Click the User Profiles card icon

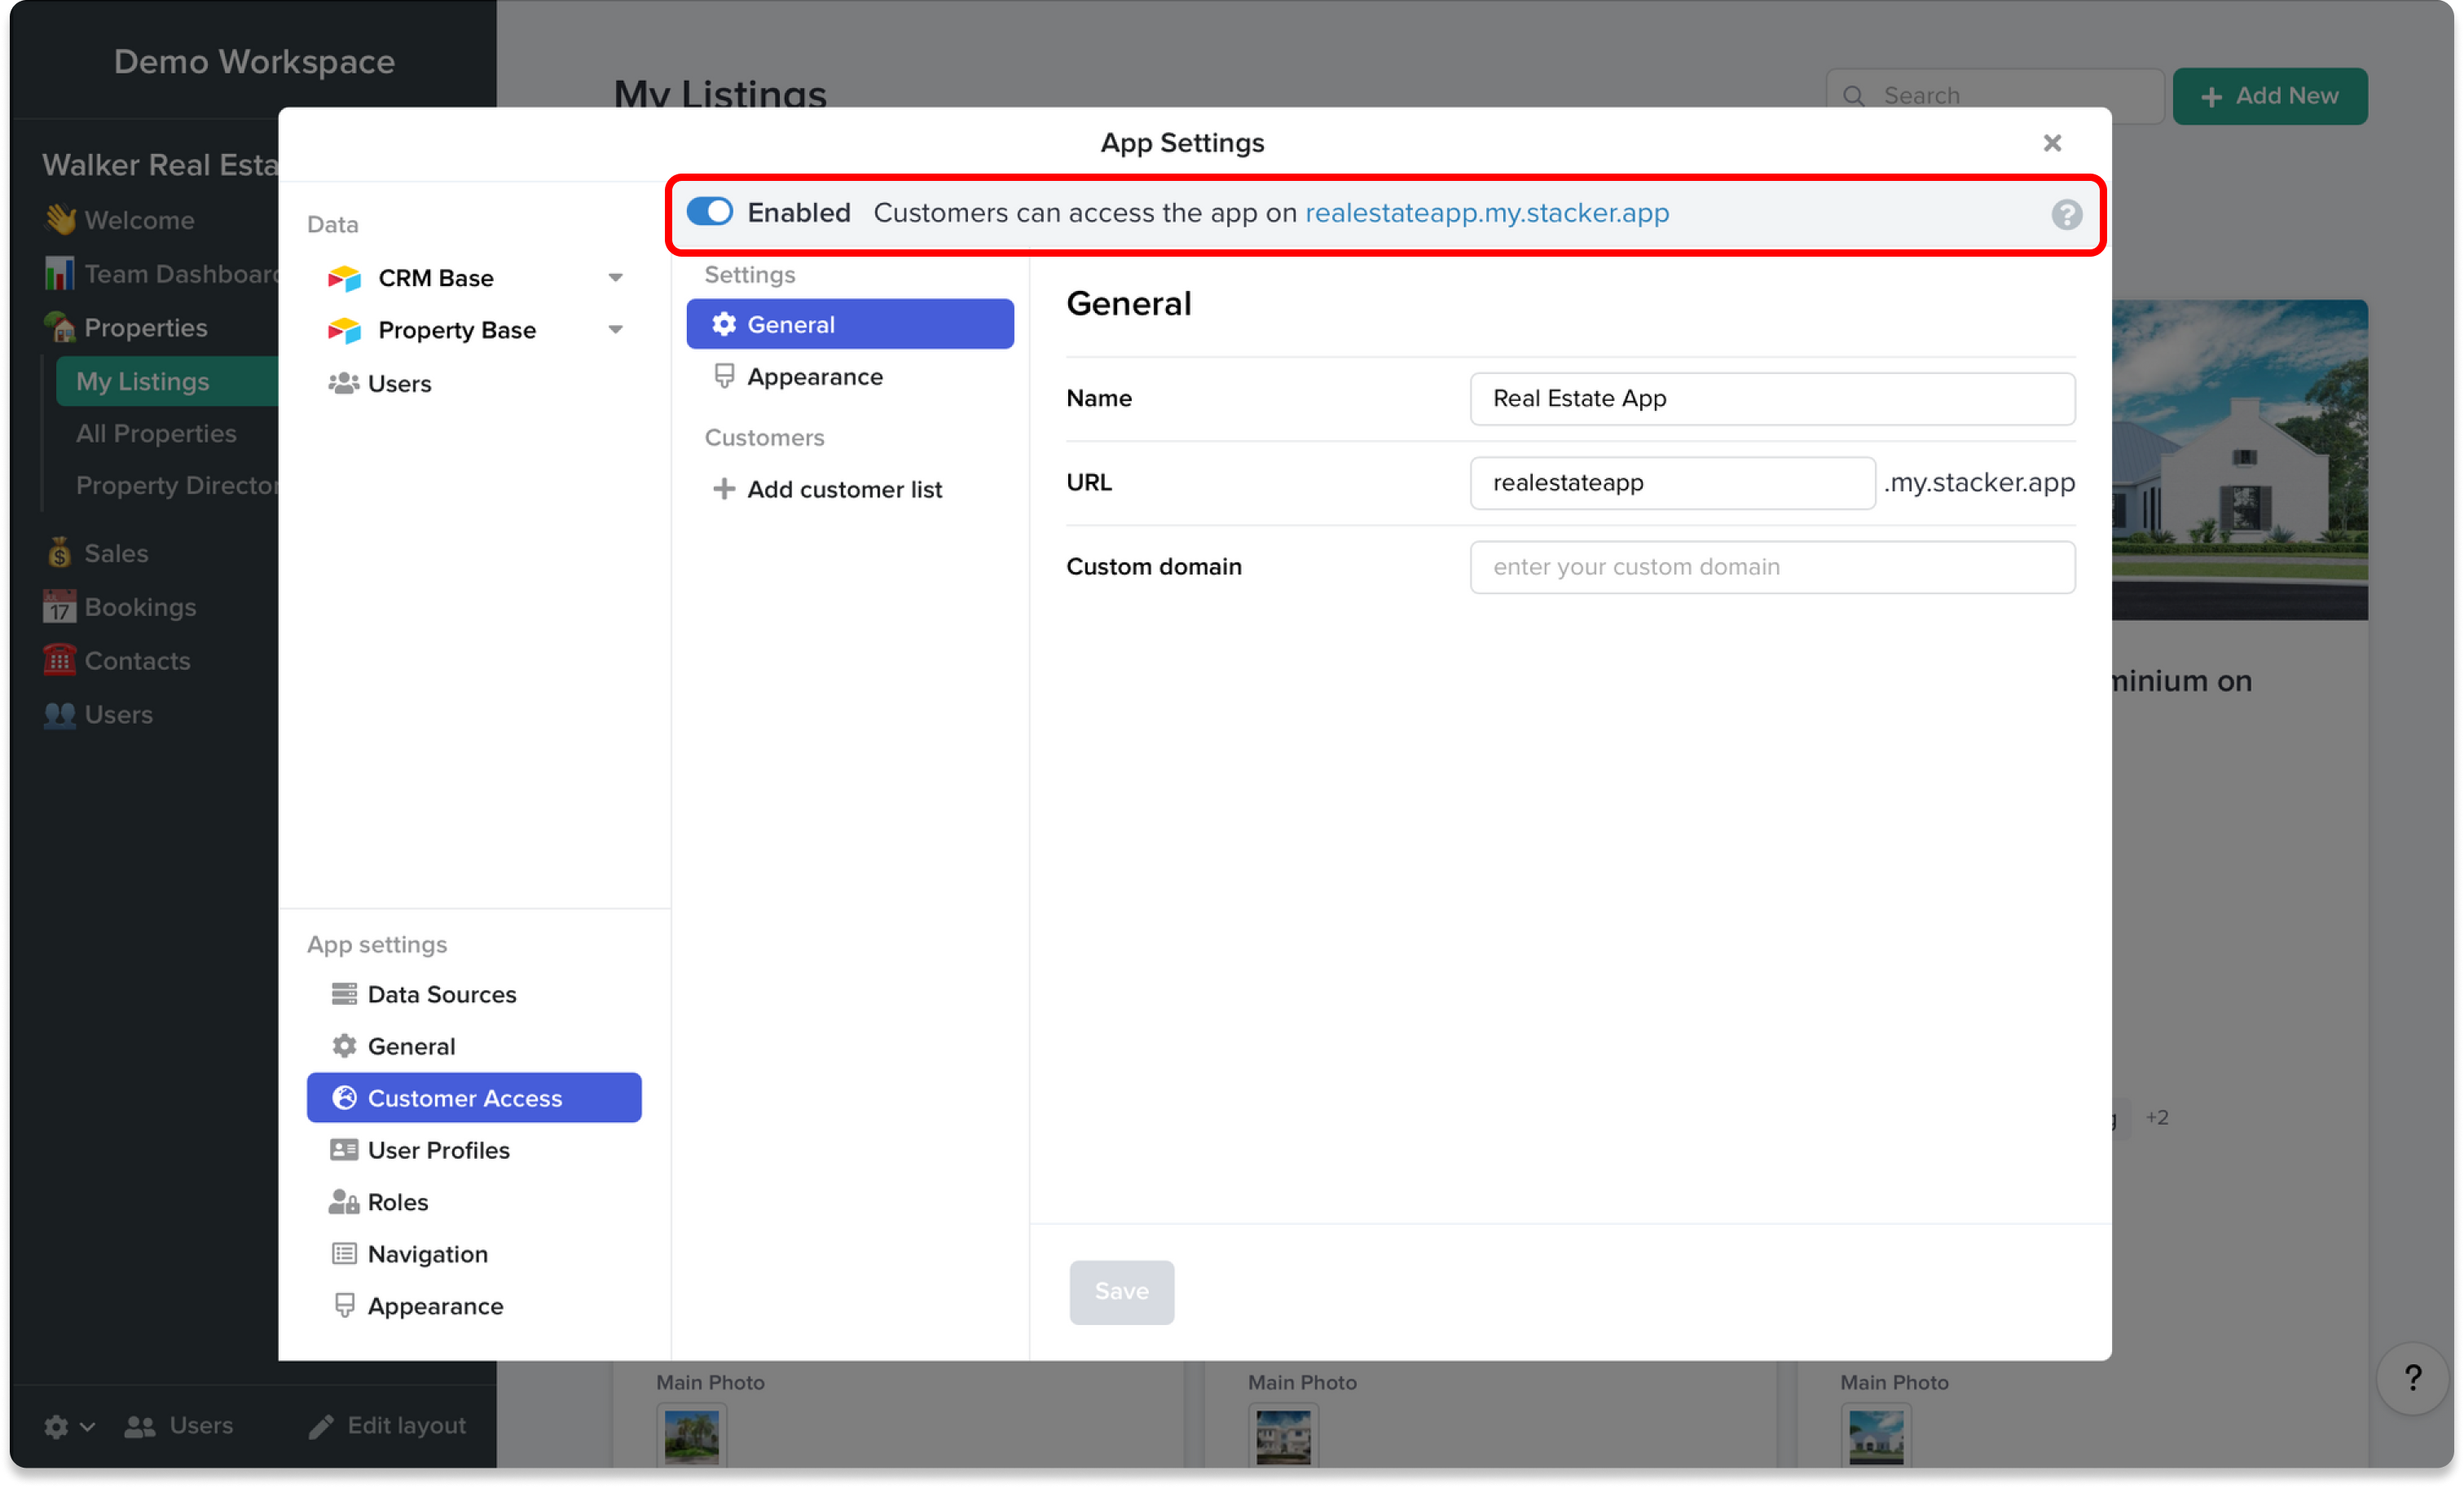pyautogui.click(x=344, y=1150)
